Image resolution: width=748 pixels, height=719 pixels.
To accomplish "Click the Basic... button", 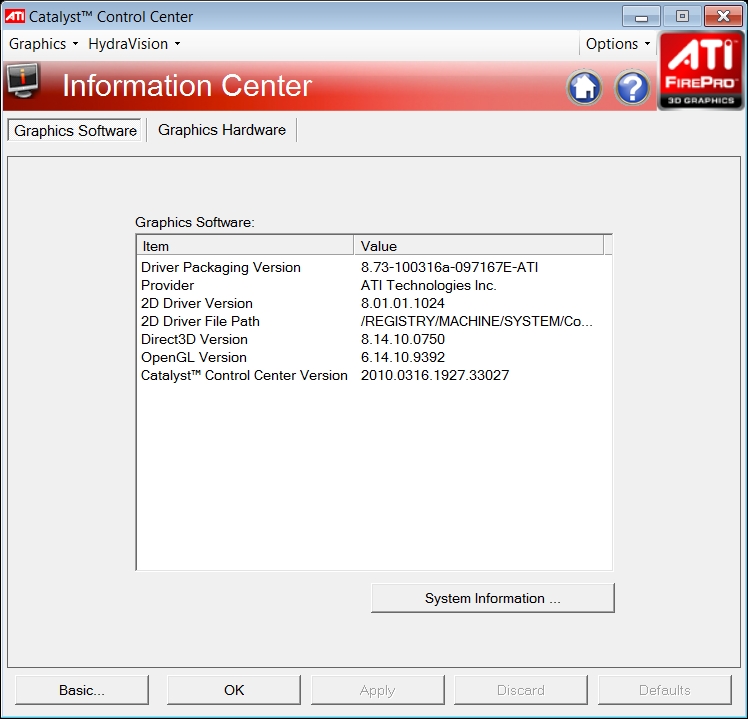I will (x=82, y=690).
